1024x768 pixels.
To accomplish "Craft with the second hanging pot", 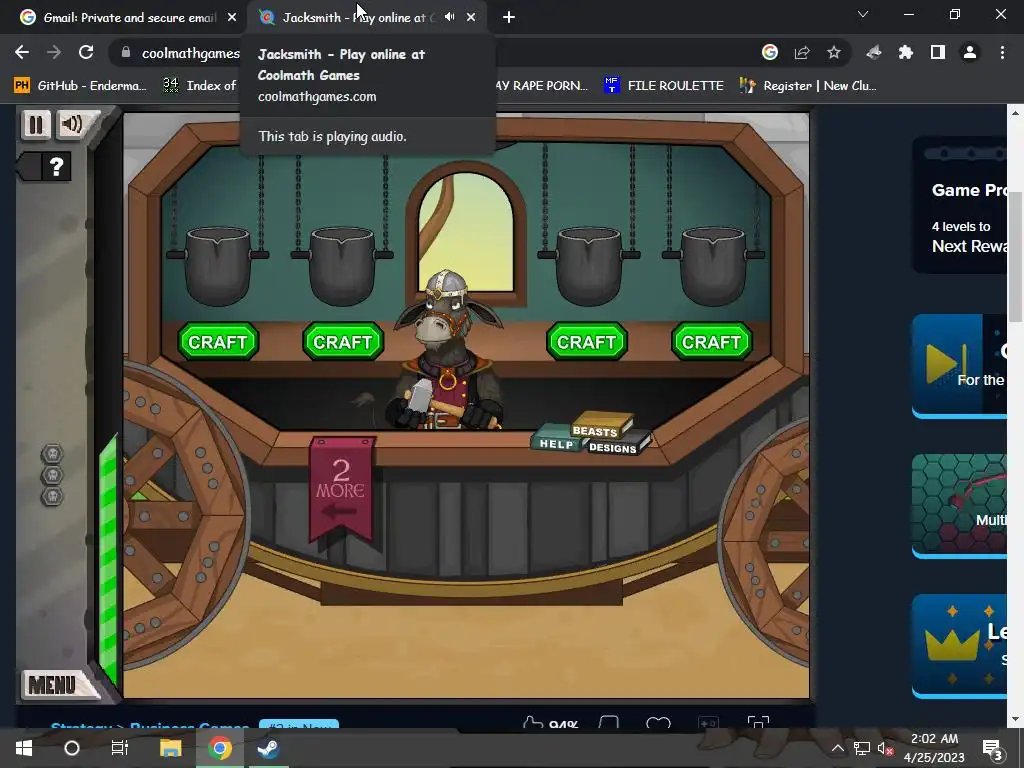I will 343,342.
